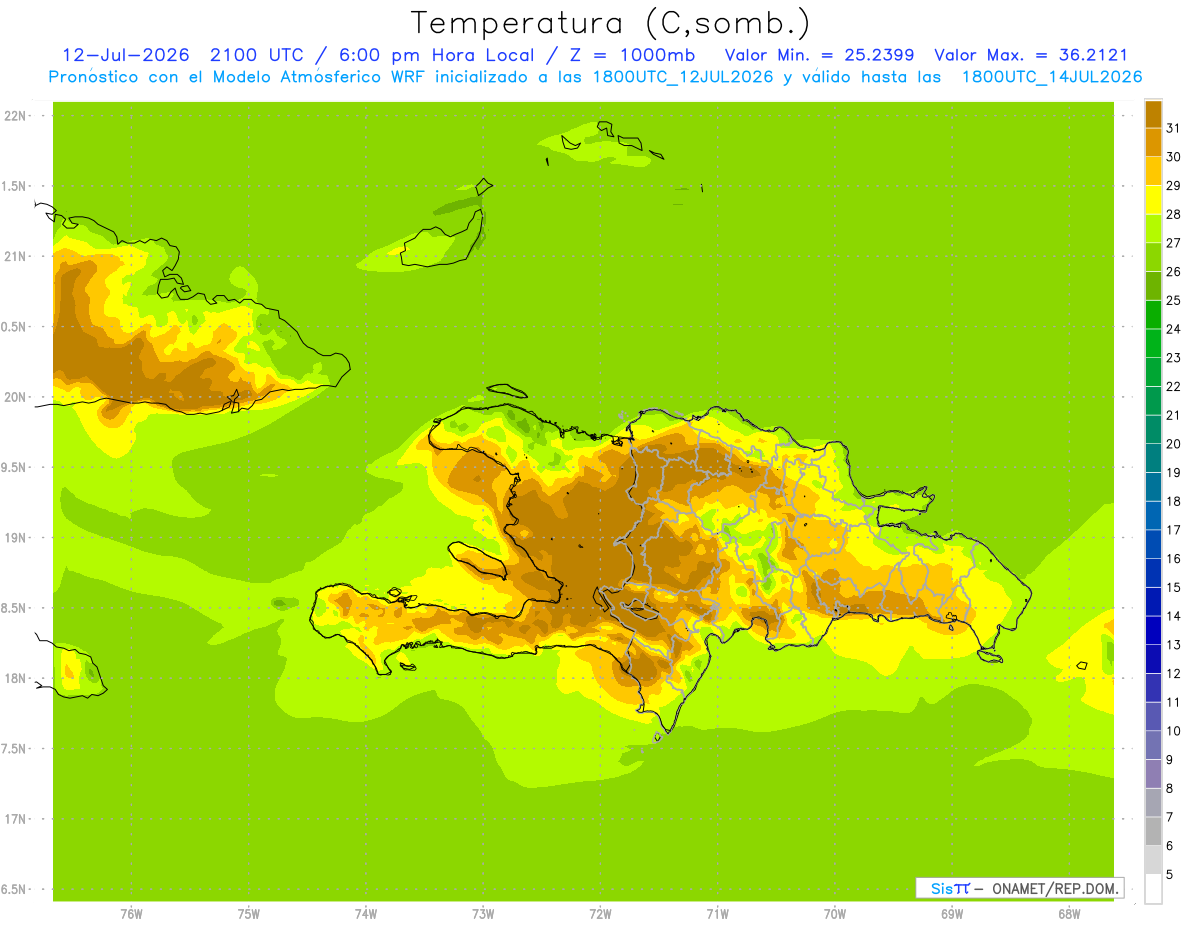
Task: Click the lime colorbar swatch between 27 and 28
Action: 1153,228
